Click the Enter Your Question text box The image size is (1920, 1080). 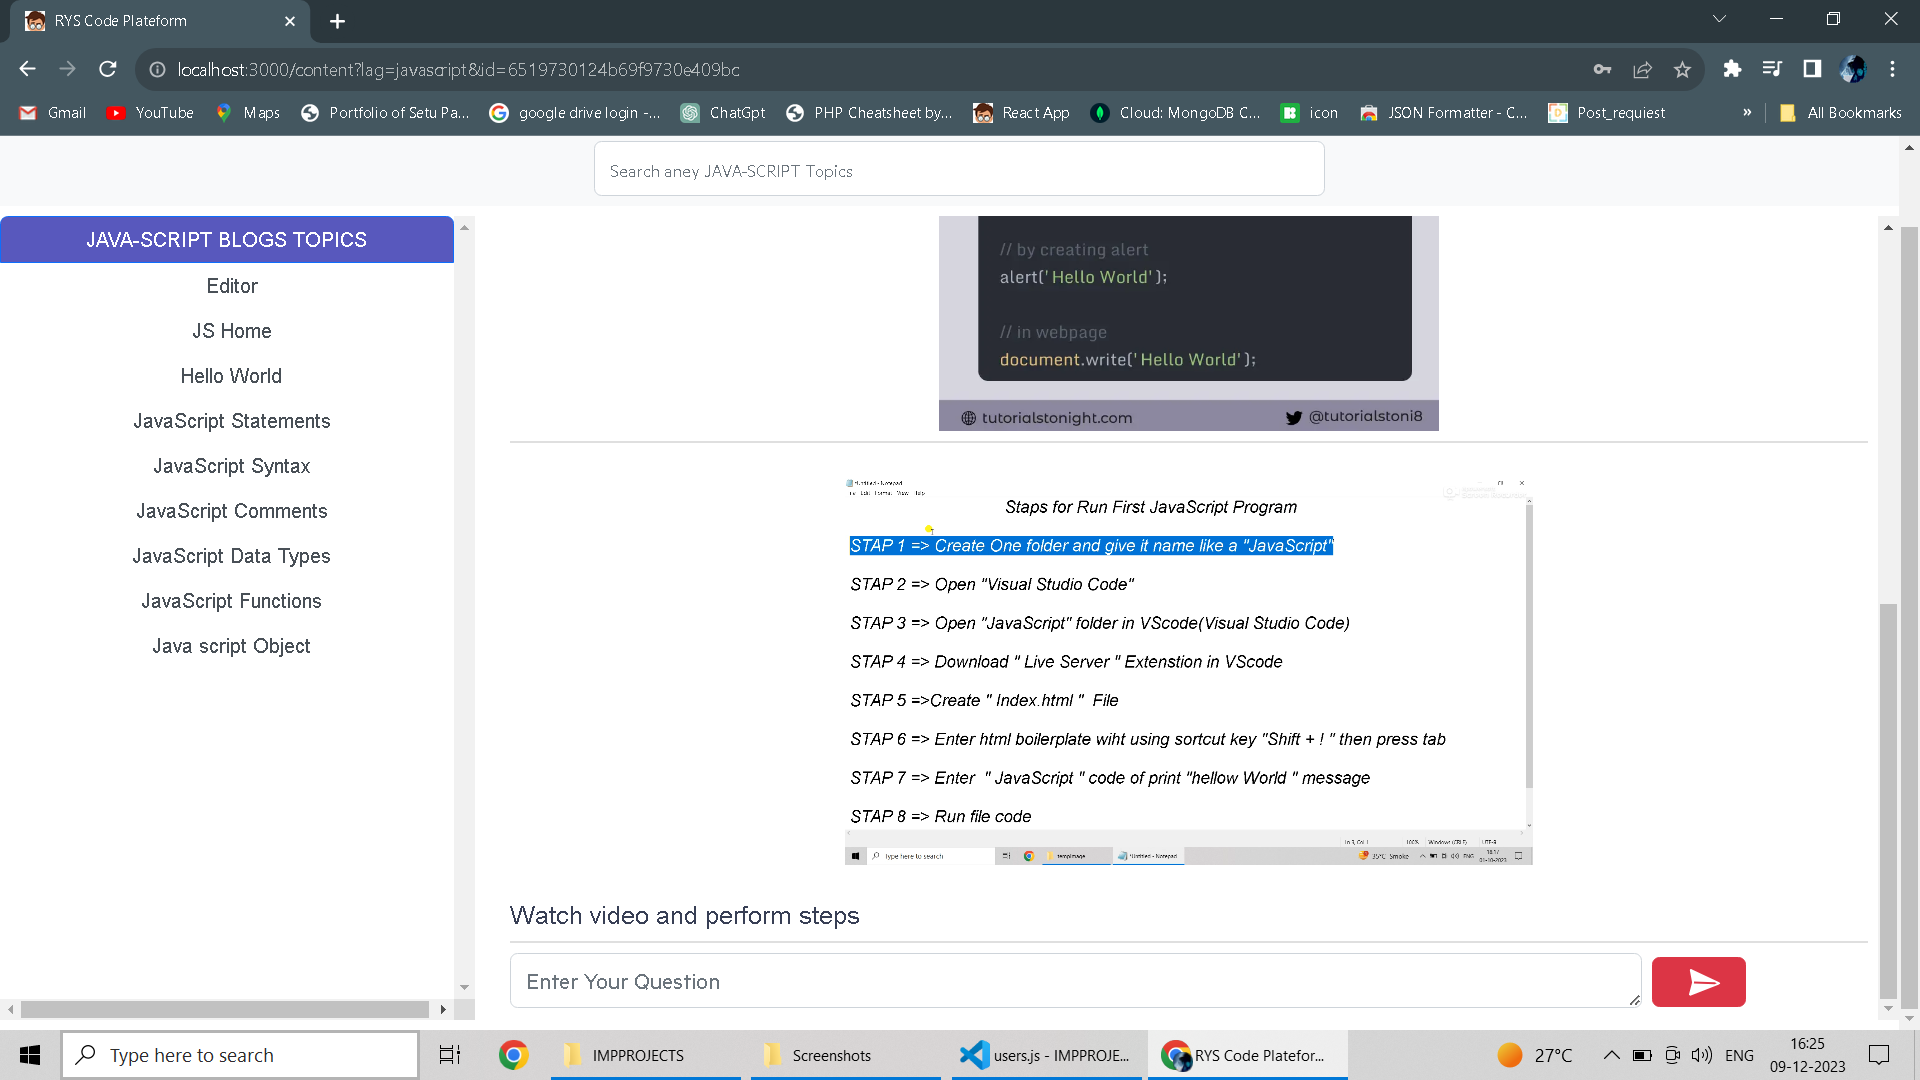coord(1074,981)
